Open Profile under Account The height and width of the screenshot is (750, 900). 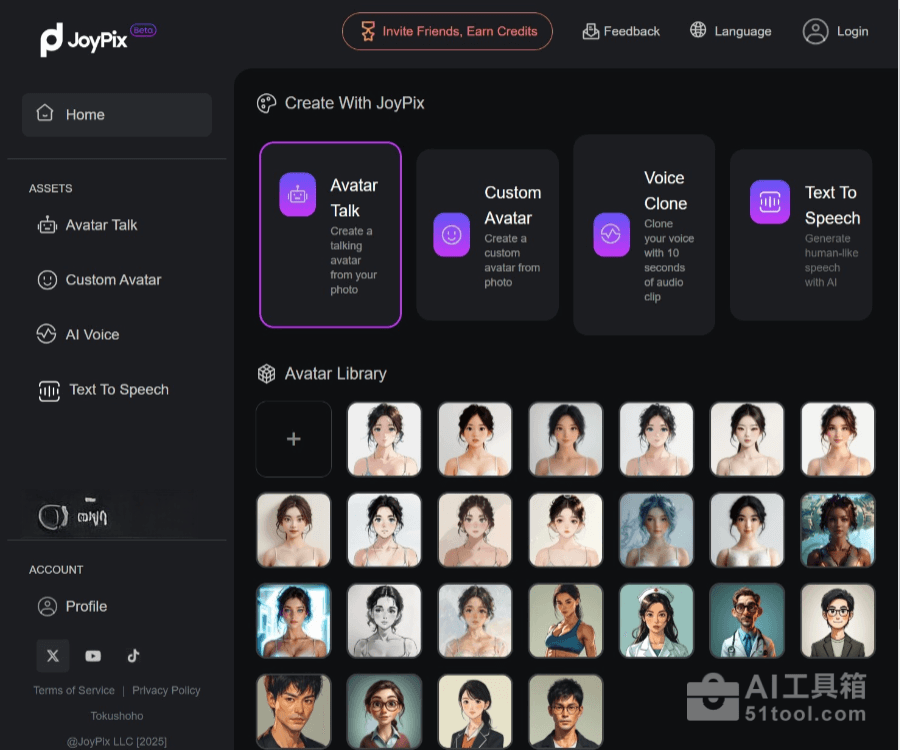click(86, 606)
